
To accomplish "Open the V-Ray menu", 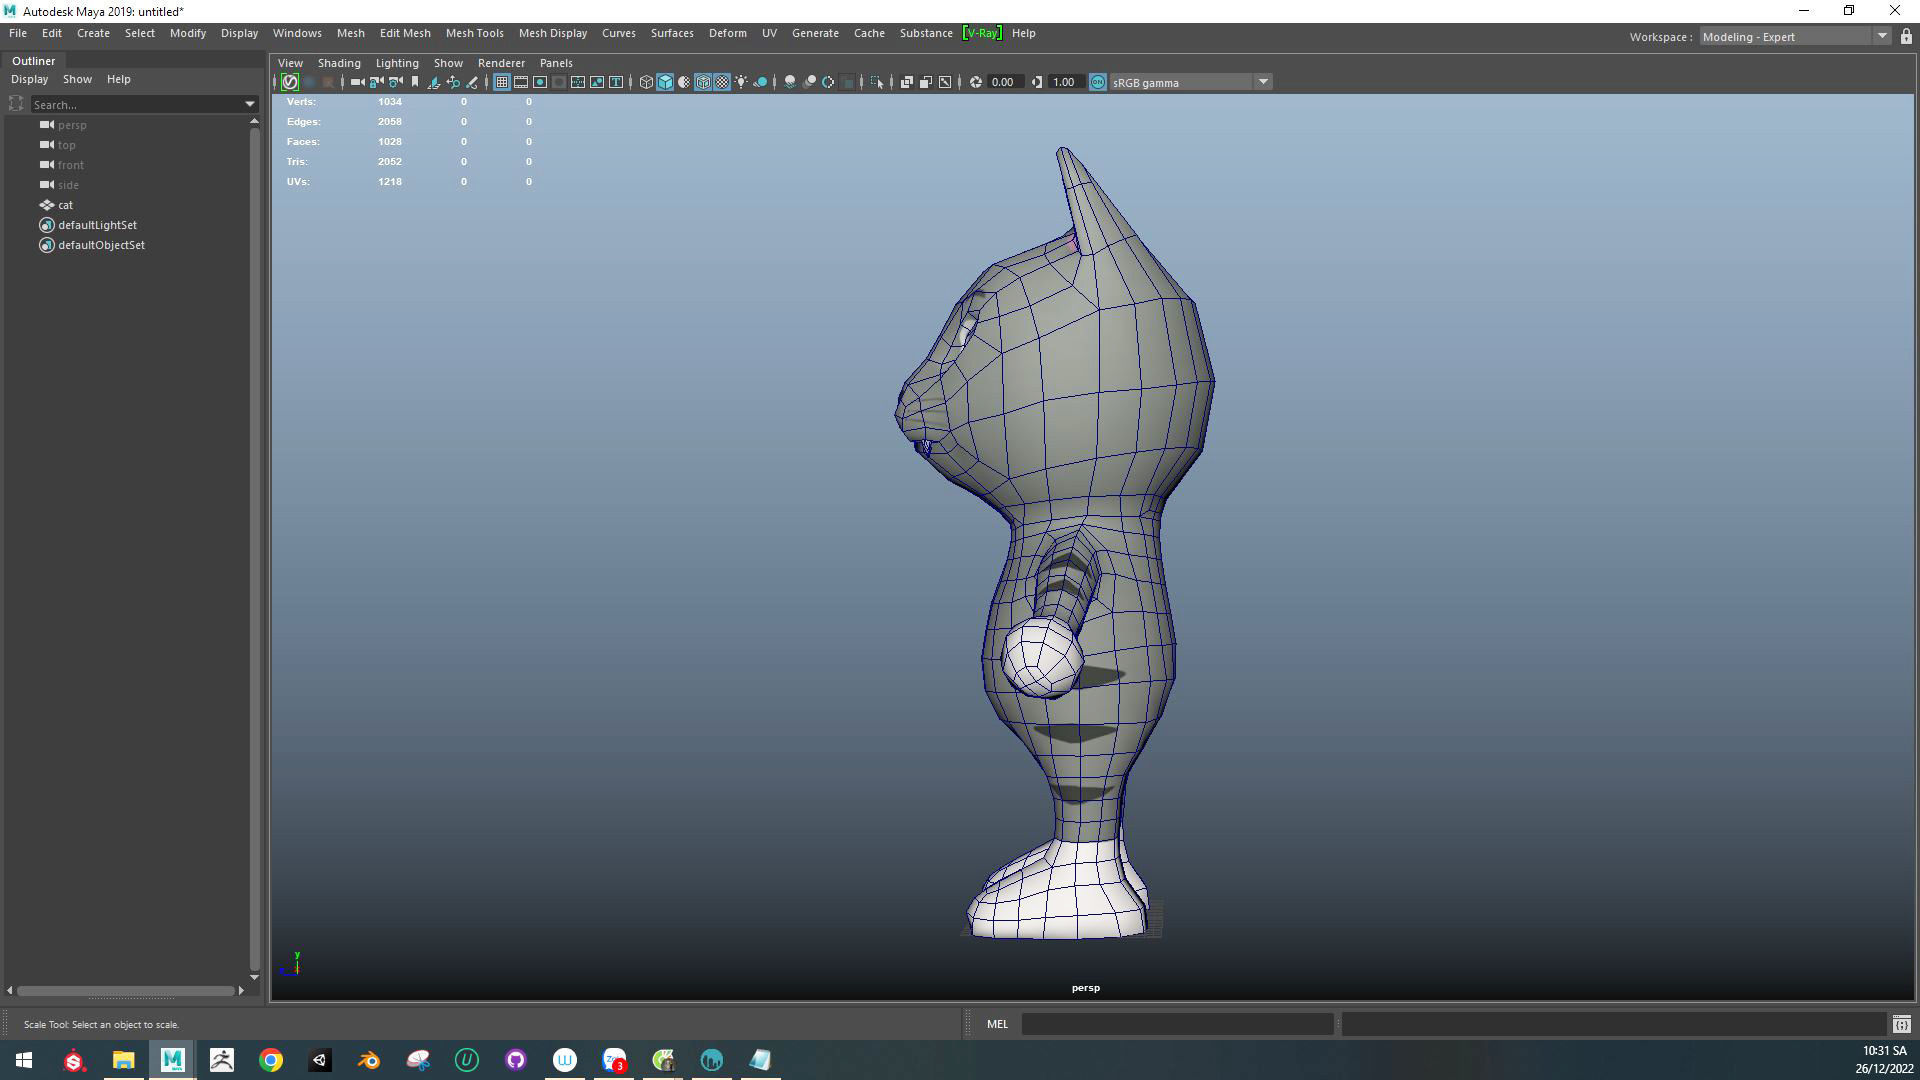I will point(981,33).
